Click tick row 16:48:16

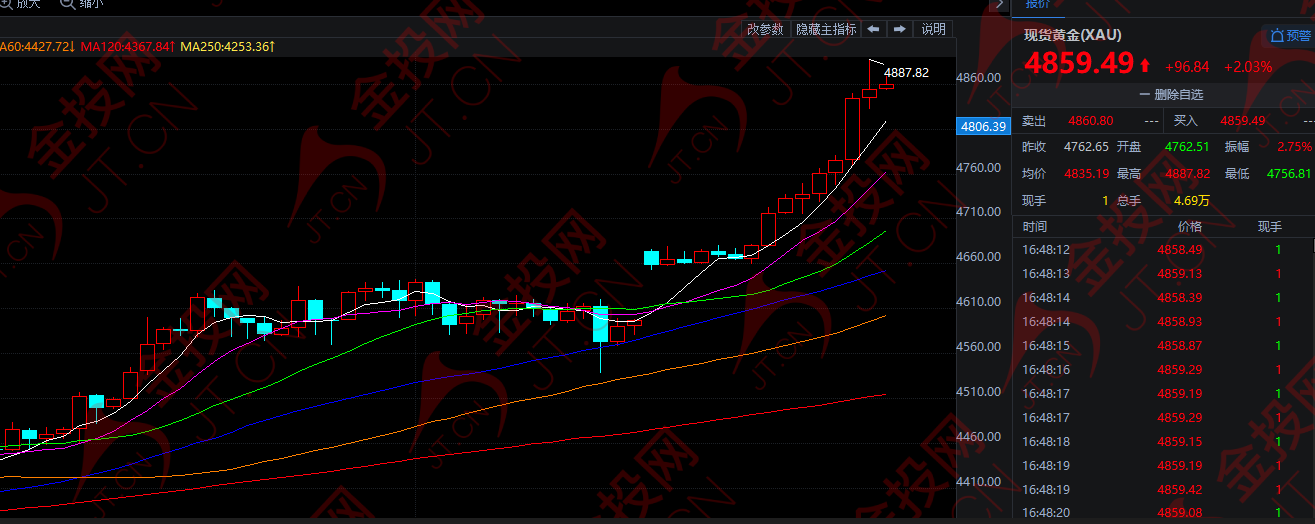click(1161, 370)
